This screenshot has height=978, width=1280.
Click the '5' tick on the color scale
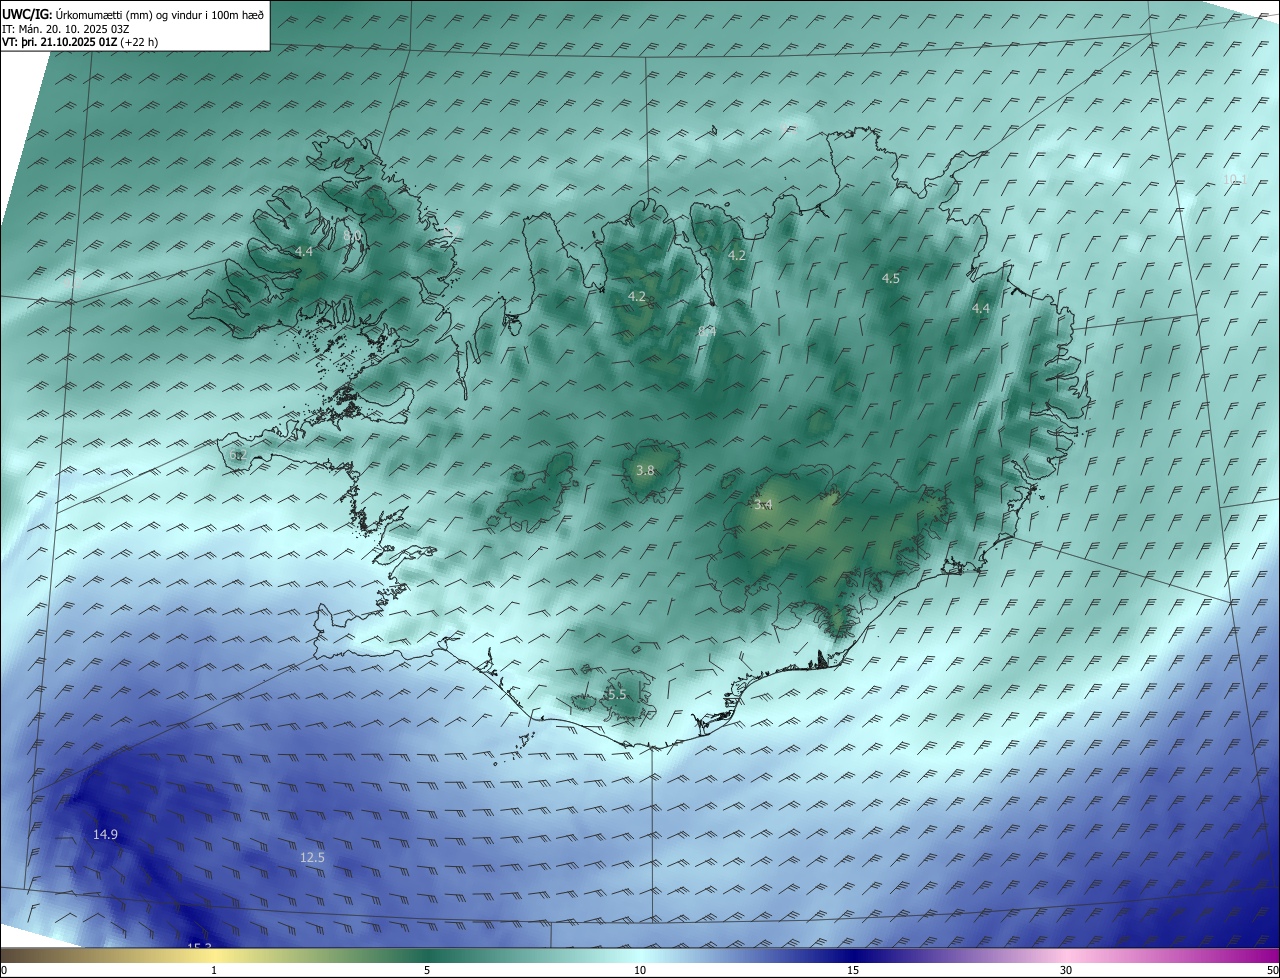(x=427, y=970)
